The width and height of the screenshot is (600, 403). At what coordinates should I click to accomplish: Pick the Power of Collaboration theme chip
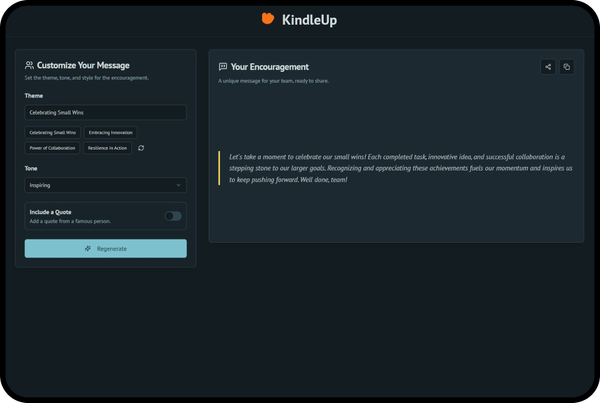coord(52,148)
